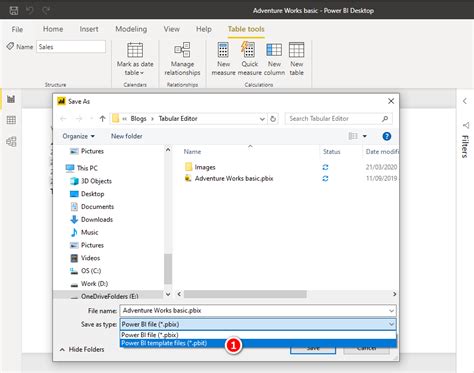Screen dimensions: 474x373
Task: Open the recent locations dropdown arrow
Action: [x=91, y=119]
